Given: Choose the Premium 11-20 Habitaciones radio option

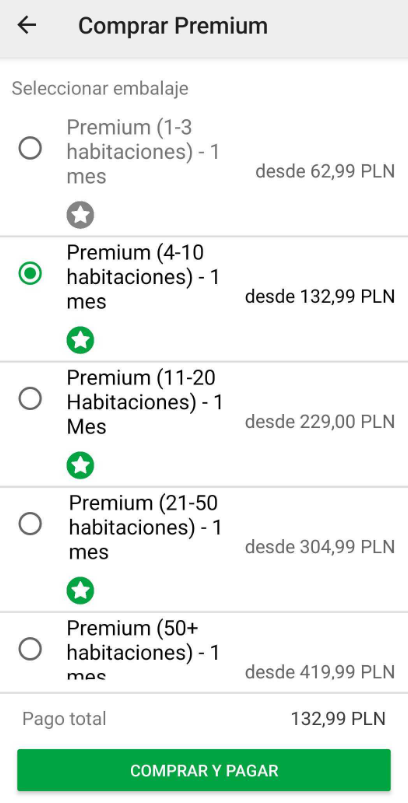Looking at the screenshot, I should 30,399.
